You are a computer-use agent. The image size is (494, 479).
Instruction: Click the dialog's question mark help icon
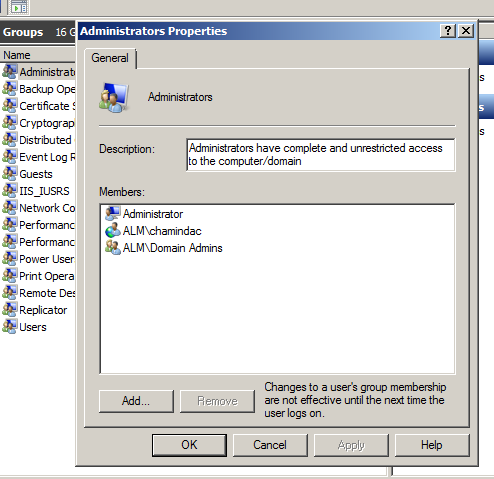click(448, 31)
